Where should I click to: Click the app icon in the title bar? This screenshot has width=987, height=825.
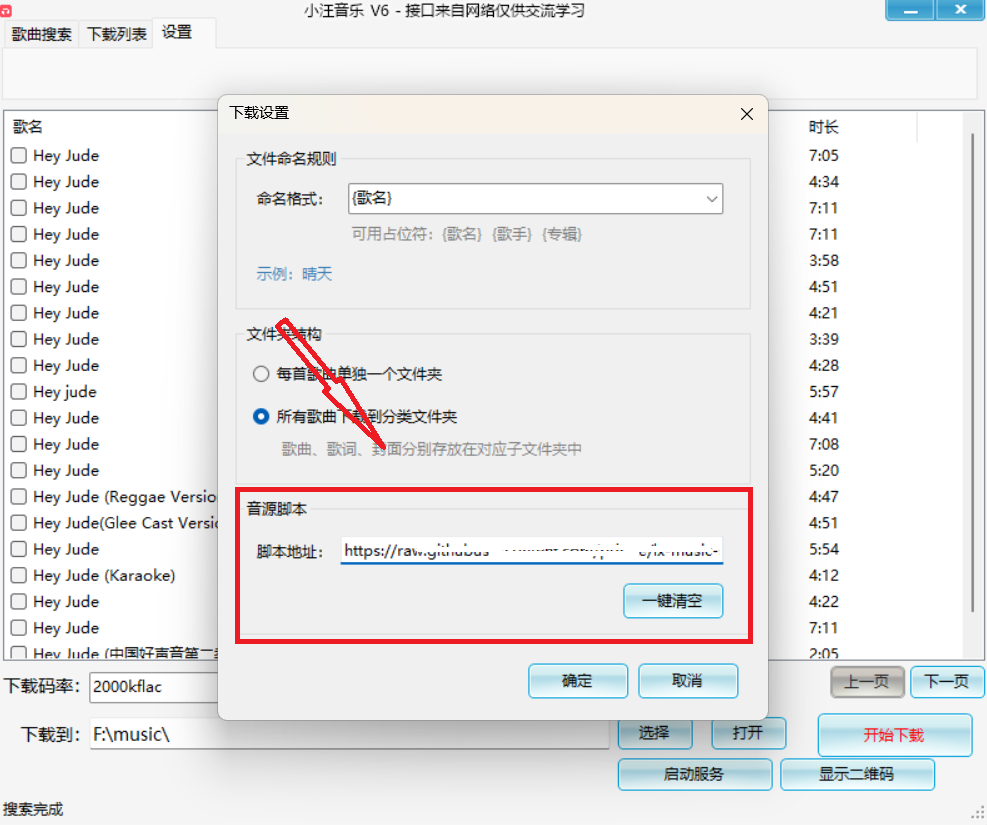tap(6, 10)
